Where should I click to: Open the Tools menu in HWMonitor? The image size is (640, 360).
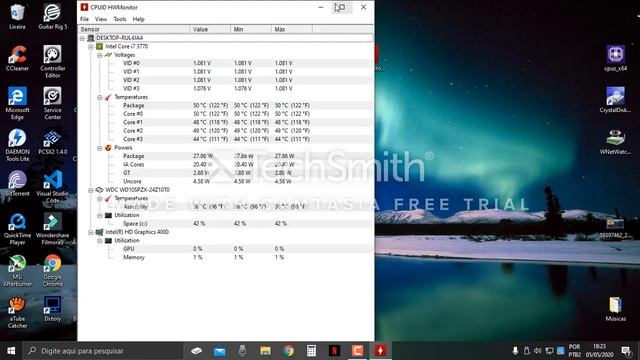tap(120, 19)
